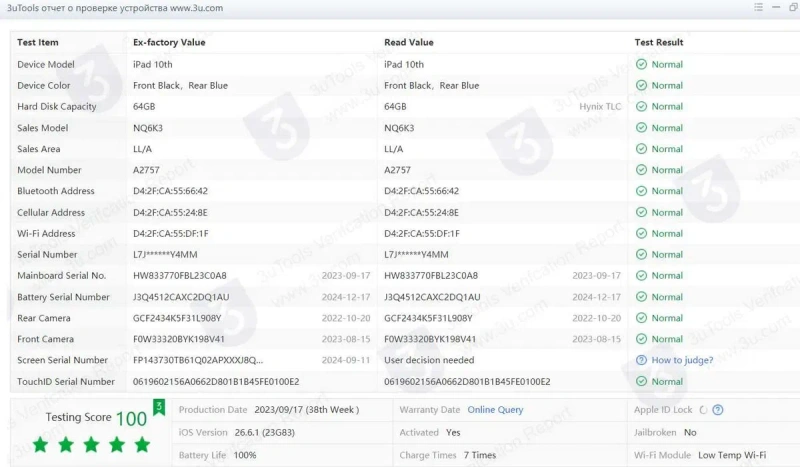This screenshot has height=467, width=800.
Task: Select read Cellular address D4:2F:CA:55:24:8E
Action: pos(421,212)
